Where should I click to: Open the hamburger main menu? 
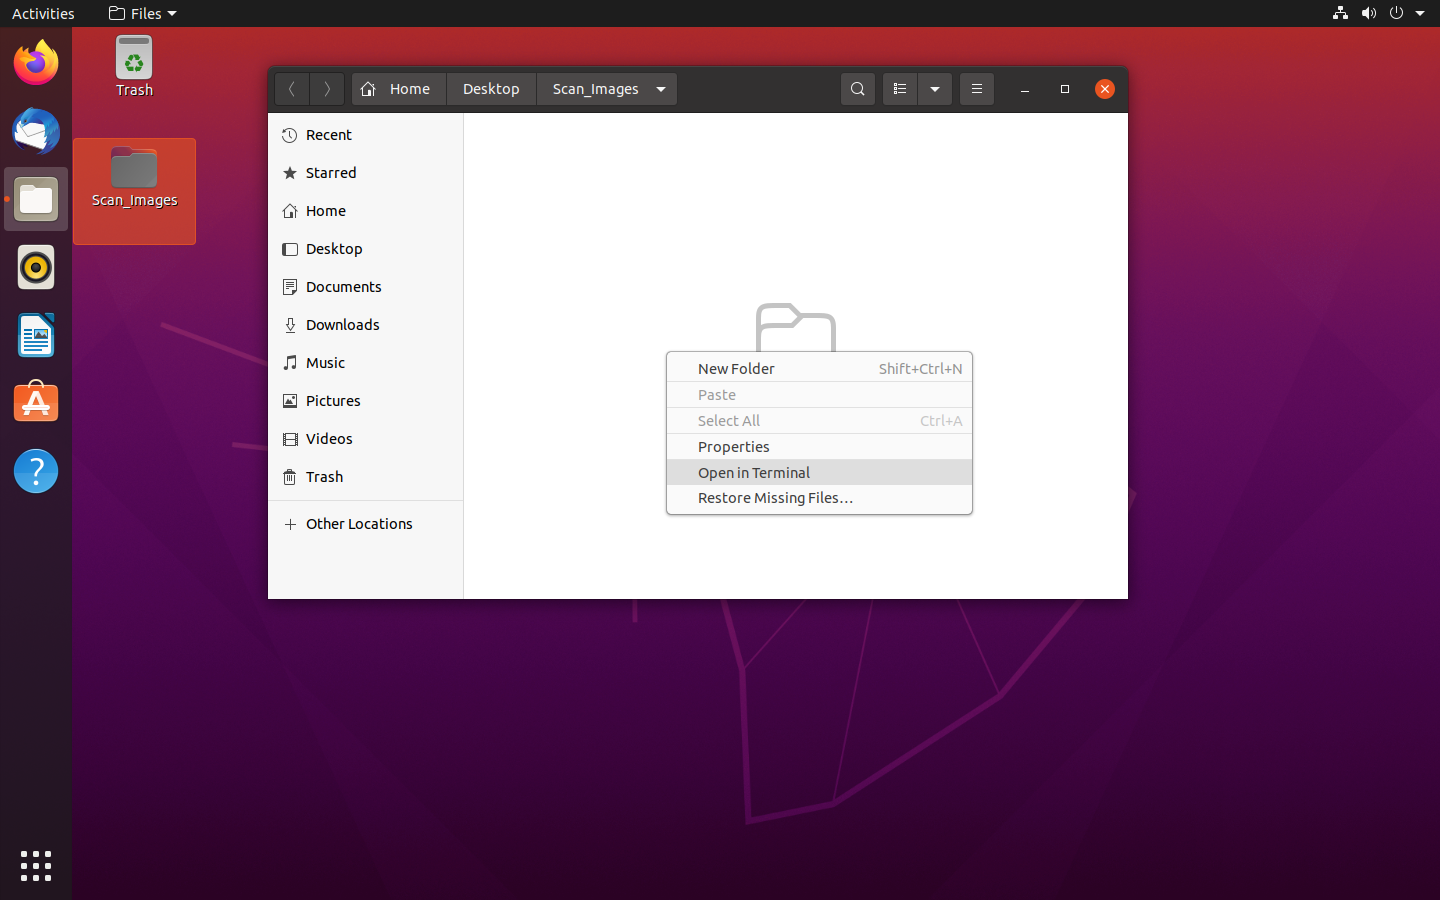(x=977, y=89)
